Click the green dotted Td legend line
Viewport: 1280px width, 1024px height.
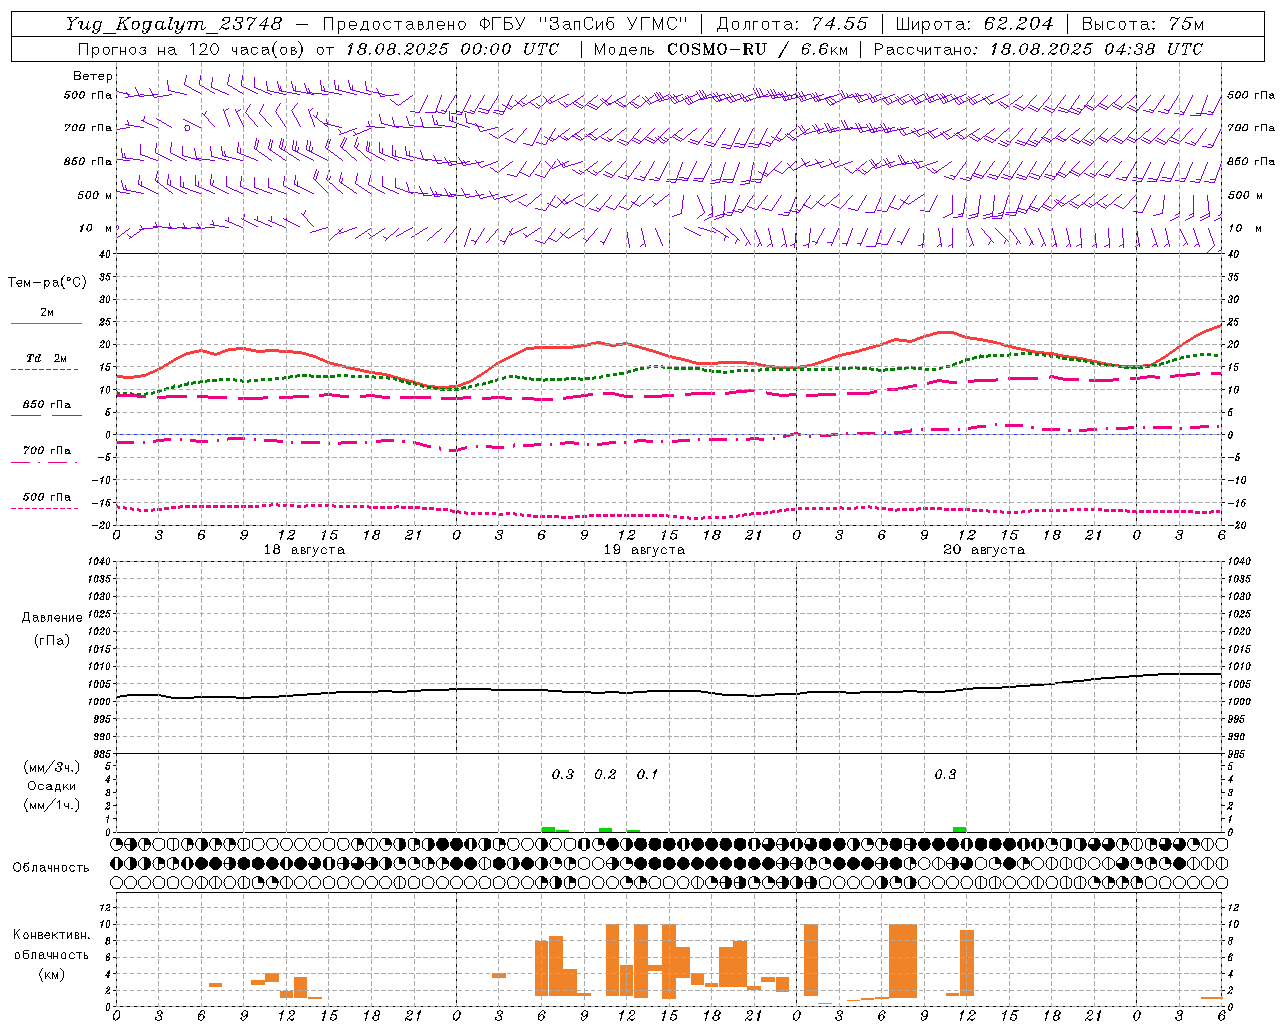[x=44, y=369]
